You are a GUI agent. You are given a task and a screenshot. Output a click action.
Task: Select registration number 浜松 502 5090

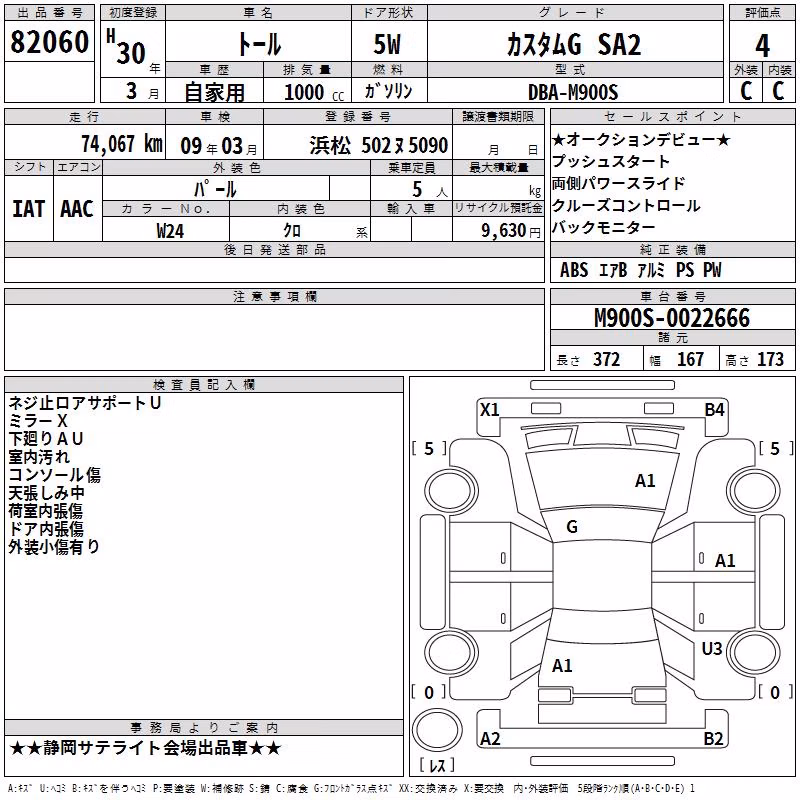(379, 145)
